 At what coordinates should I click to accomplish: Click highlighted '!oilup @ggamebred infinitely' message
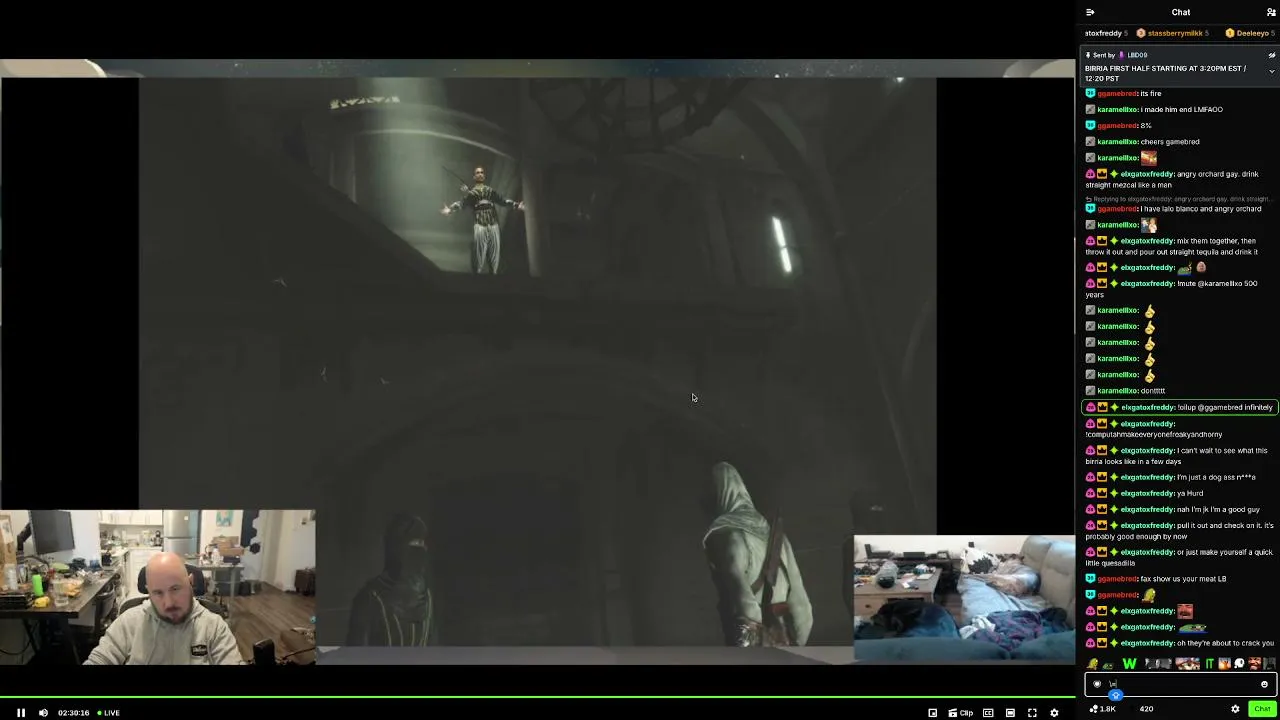[1180, 407]
